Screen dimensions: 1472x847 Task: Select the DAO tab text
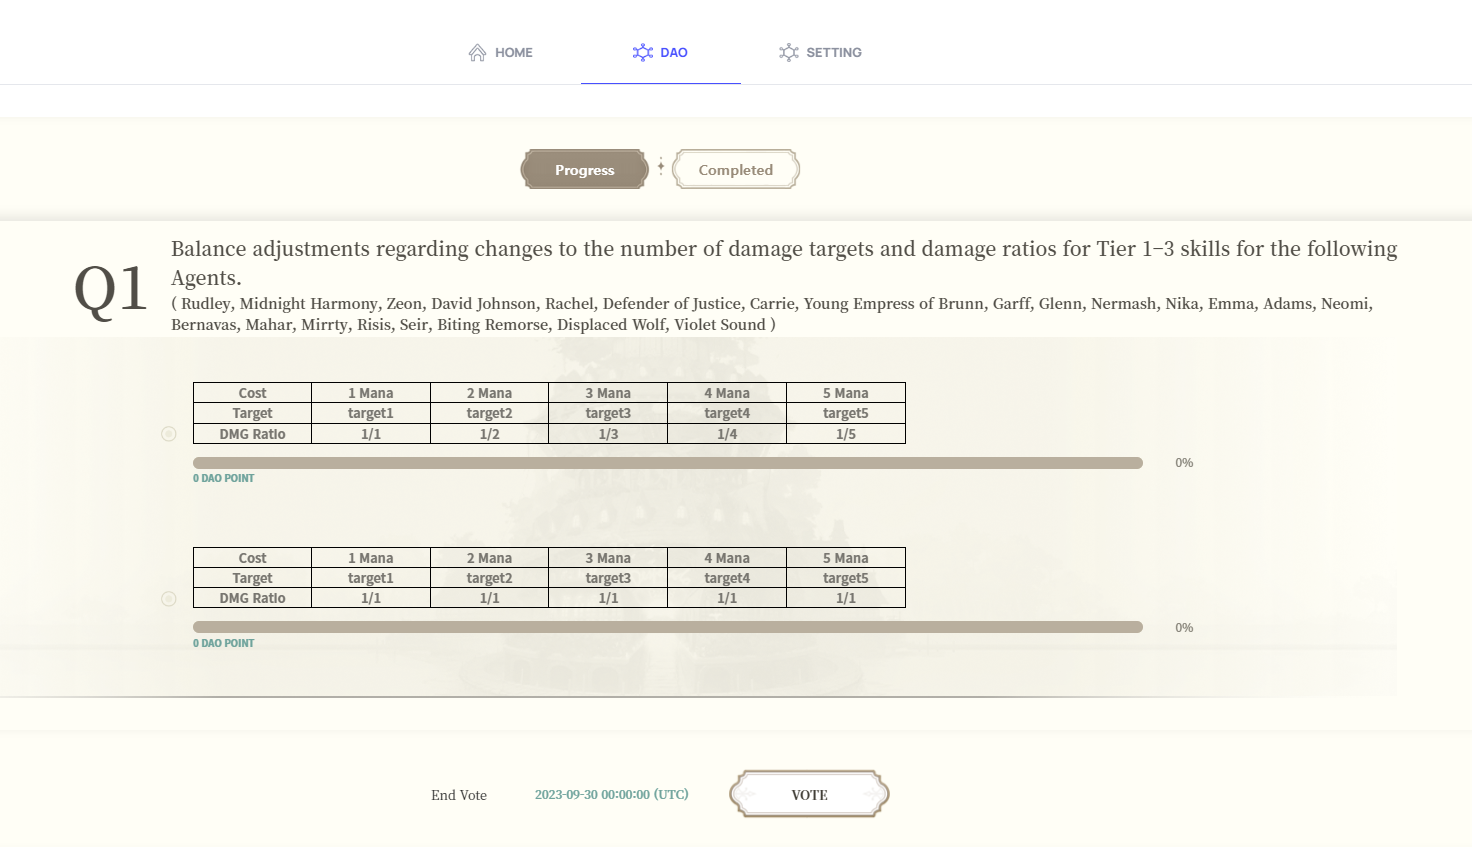(x=674, y=53)
